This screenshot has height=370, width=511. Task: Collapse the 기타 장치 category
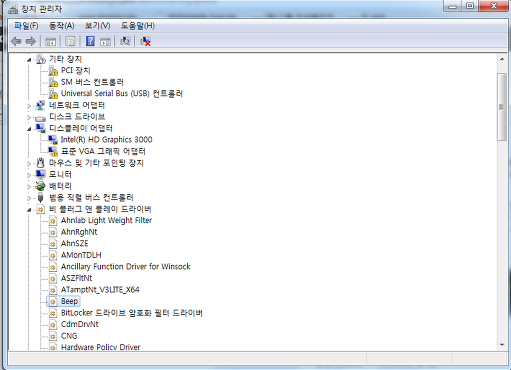point(29,60)
